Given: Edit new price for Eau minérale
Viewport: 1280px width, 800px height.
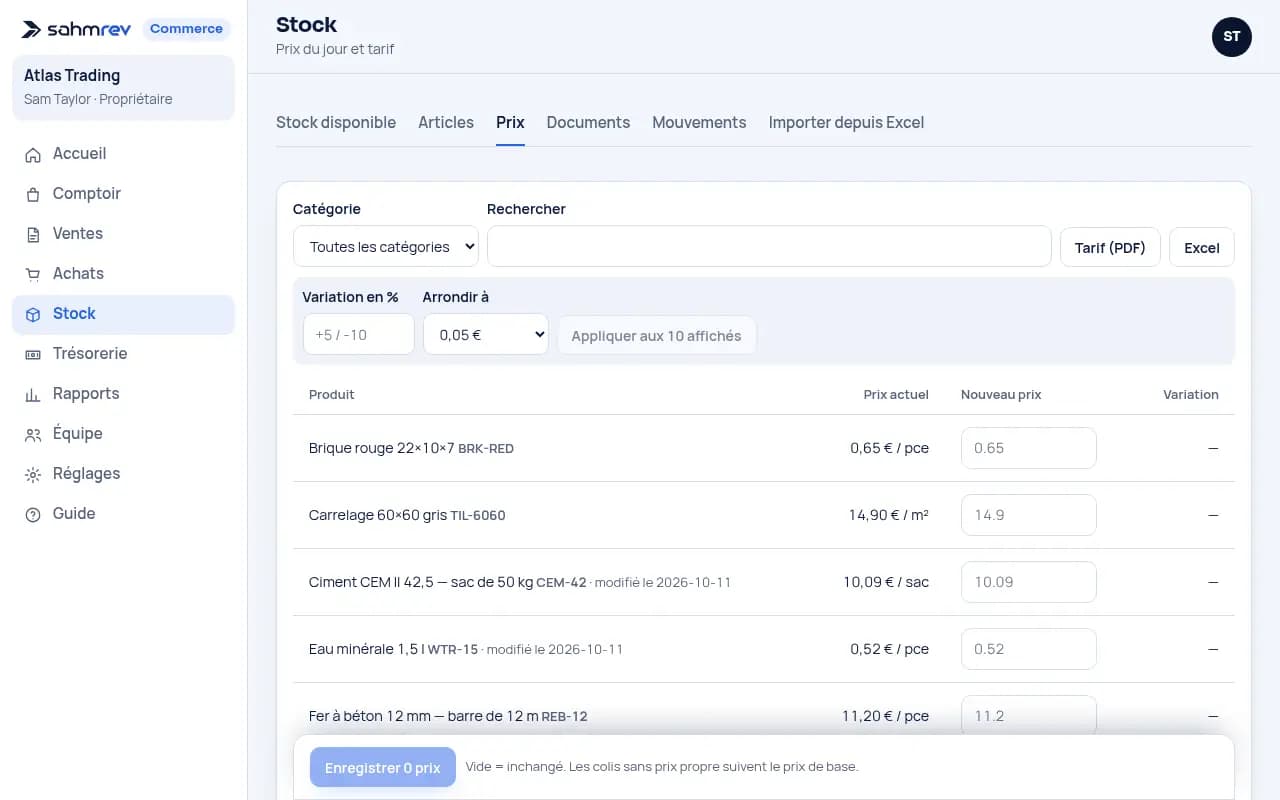Looking at the screenshot, I should [1029, 649].
